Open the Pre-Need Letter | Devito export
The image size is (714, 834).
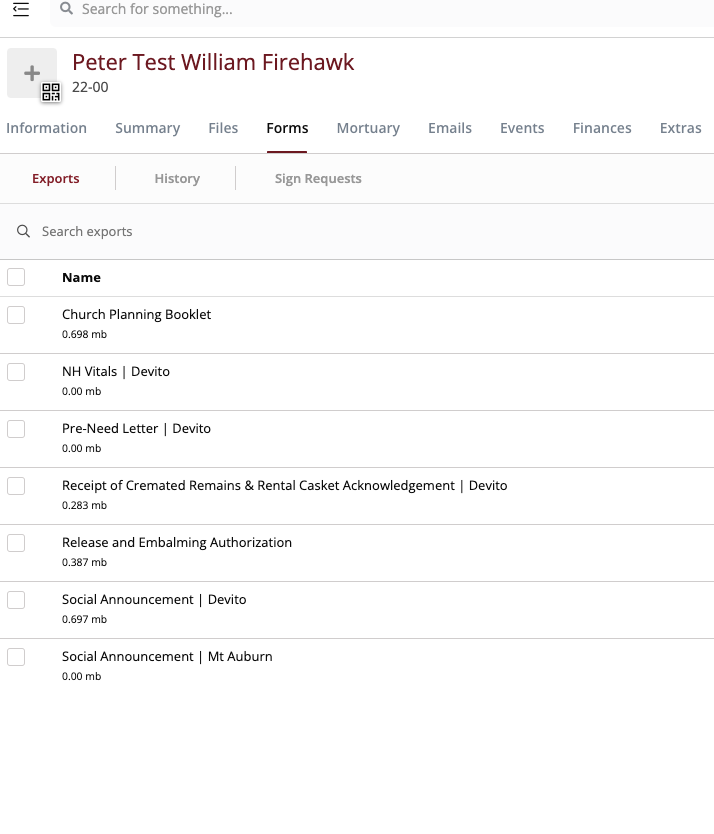point(136,429)
